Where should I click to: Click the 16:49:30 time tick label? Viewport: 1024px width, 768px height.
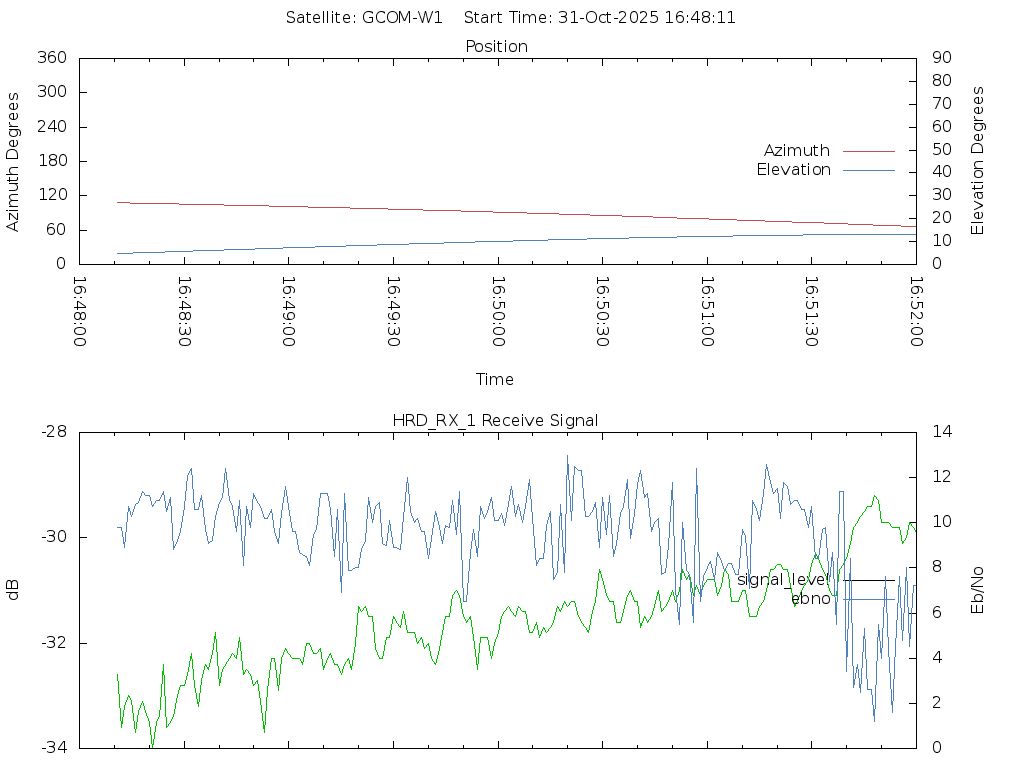pyautogui.click(x=393, y=312)
